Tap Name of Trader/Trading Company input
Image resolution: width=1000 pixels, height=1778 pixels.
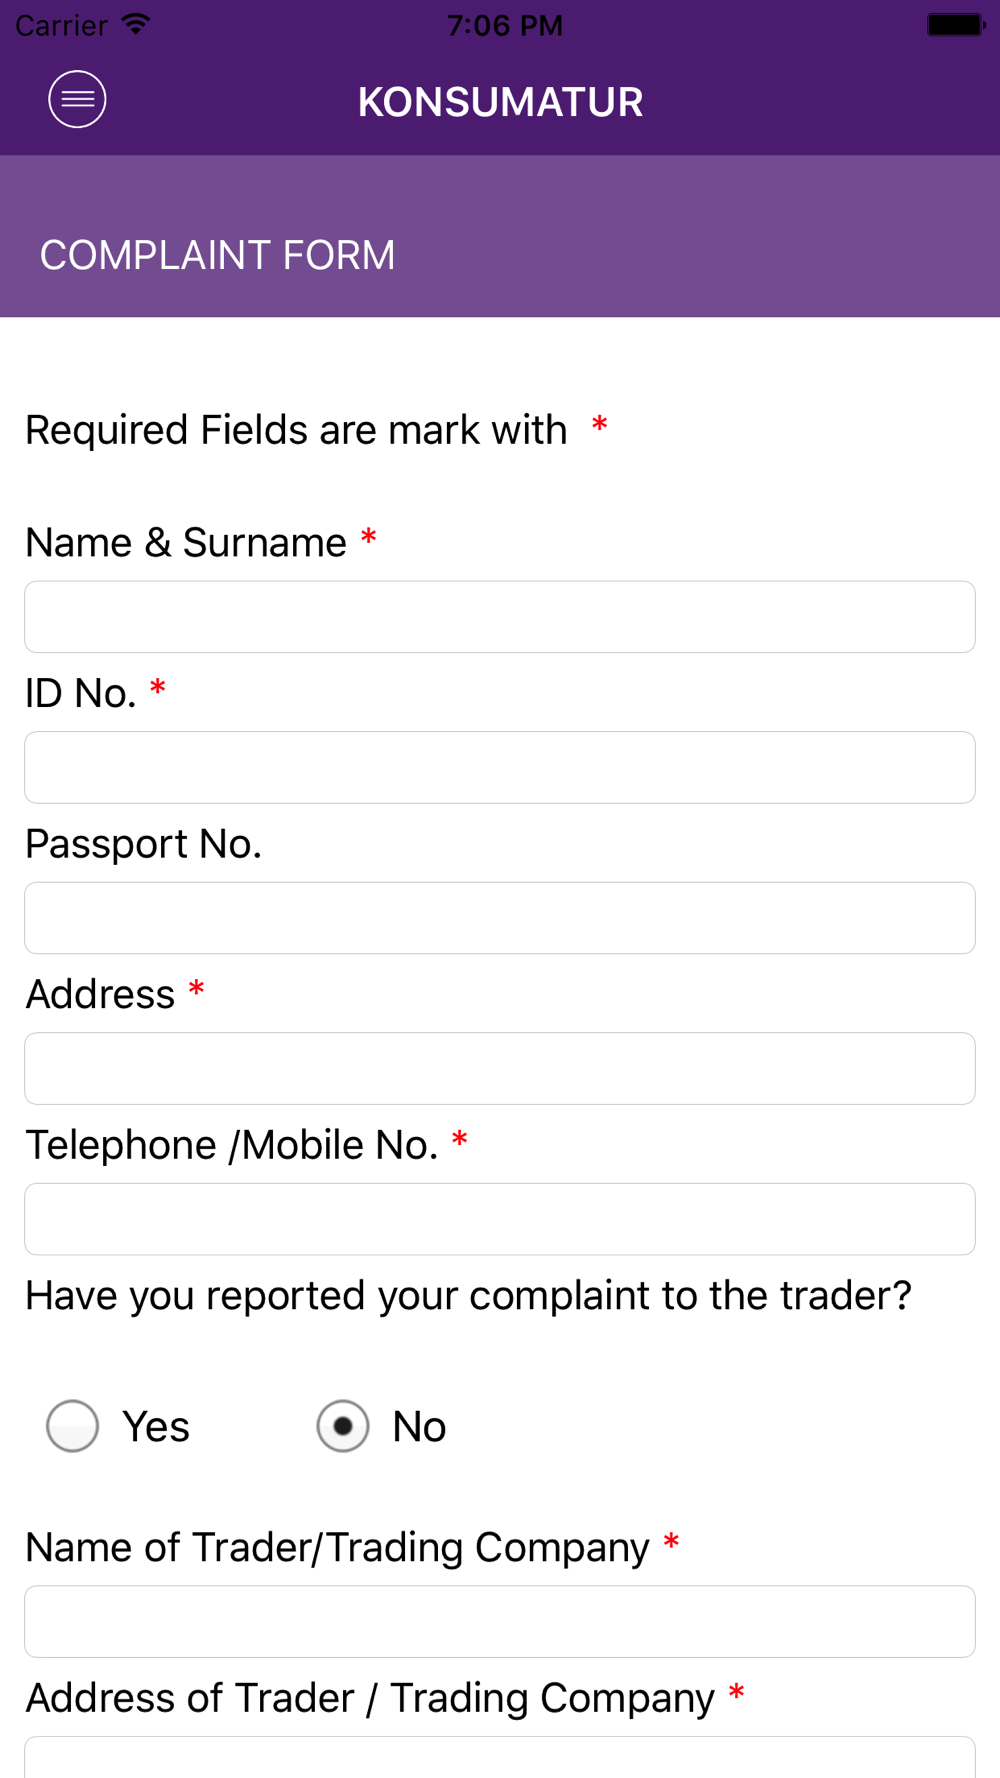500,1621
